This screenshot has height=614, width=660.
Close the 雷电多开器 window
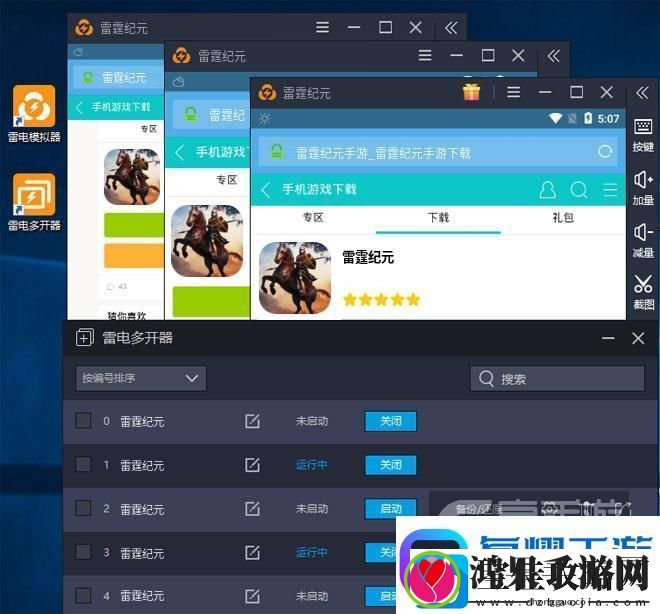638,338
